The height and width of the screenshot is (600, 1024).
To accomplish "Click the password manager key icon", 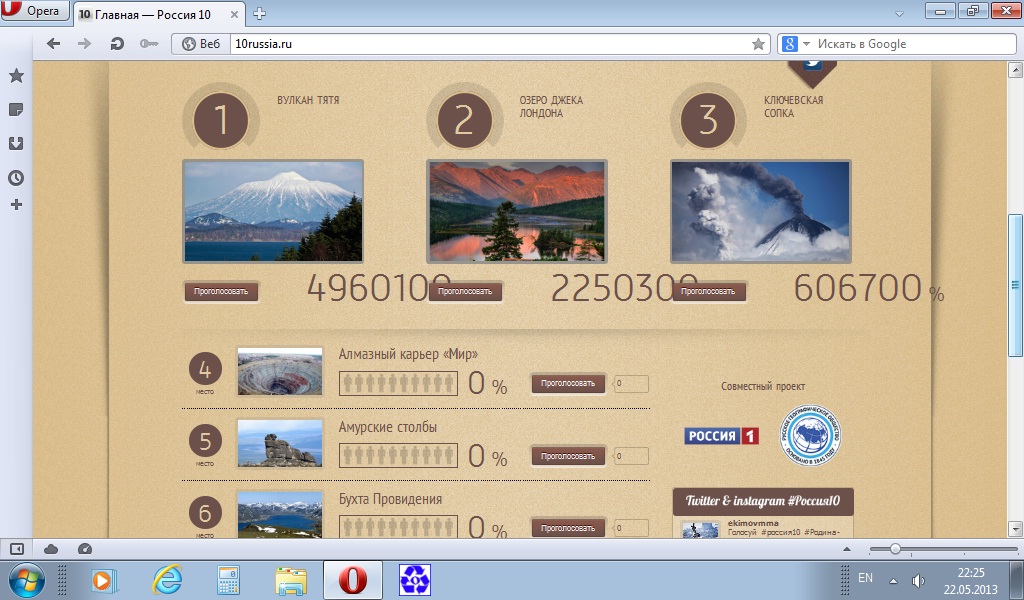I will tap(149, 44).
